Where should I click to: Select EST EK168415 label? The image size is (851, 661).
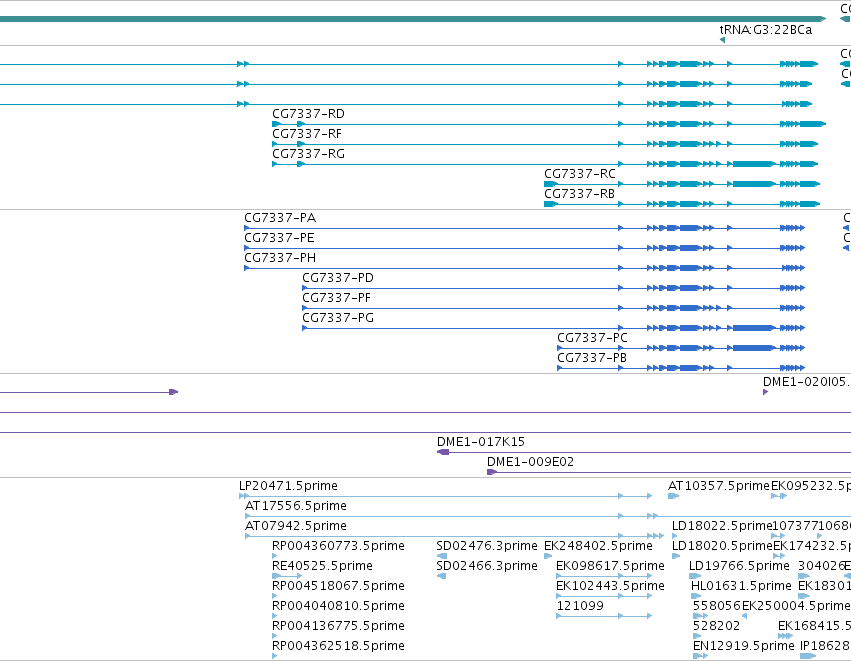point(814,626)
